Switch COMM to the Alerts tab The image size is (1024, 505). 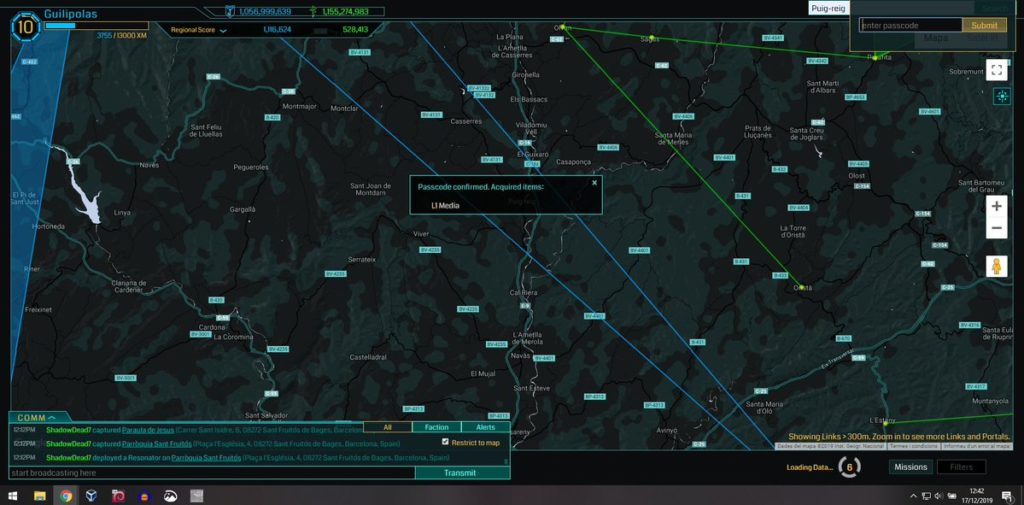coord(485,427)
